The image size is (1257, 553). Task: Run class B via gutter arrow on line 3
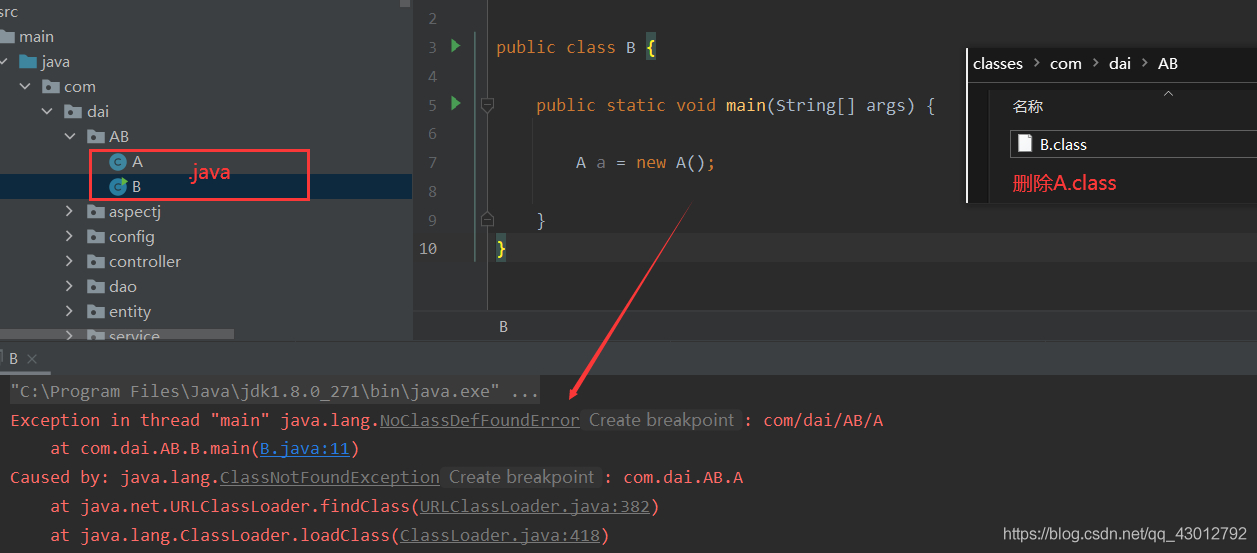(x=455, y=46)
